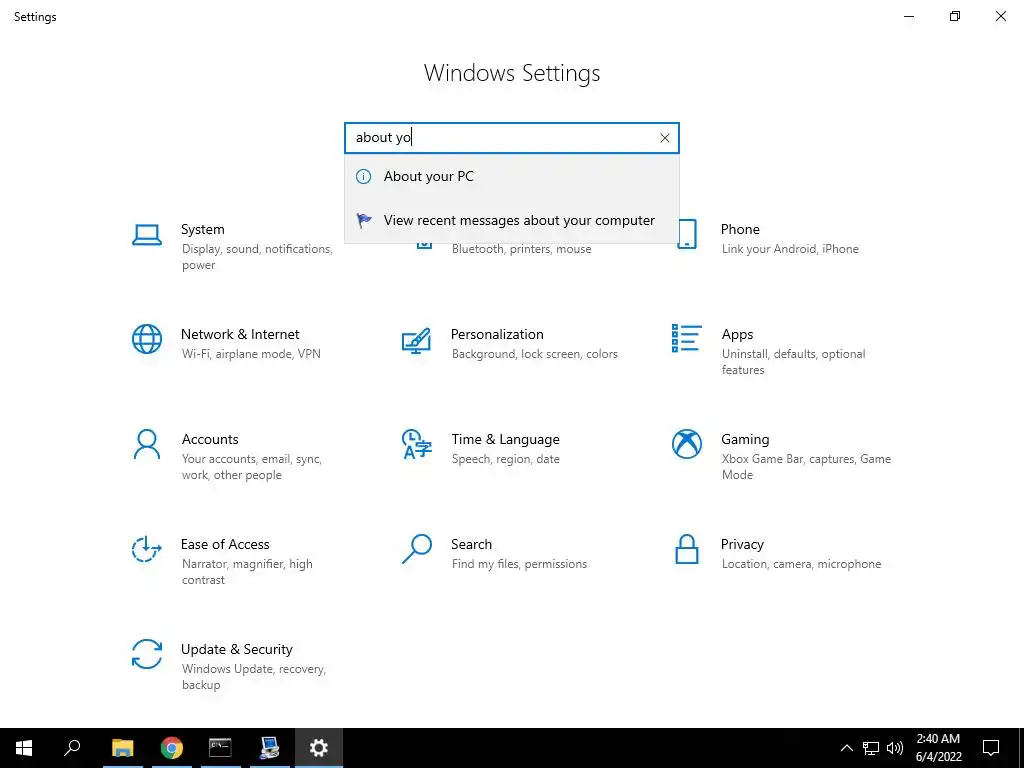This screenshot has width=1024, height=768.
Task: Click the Personalization paintbrush icon
Action: (416, 341)
